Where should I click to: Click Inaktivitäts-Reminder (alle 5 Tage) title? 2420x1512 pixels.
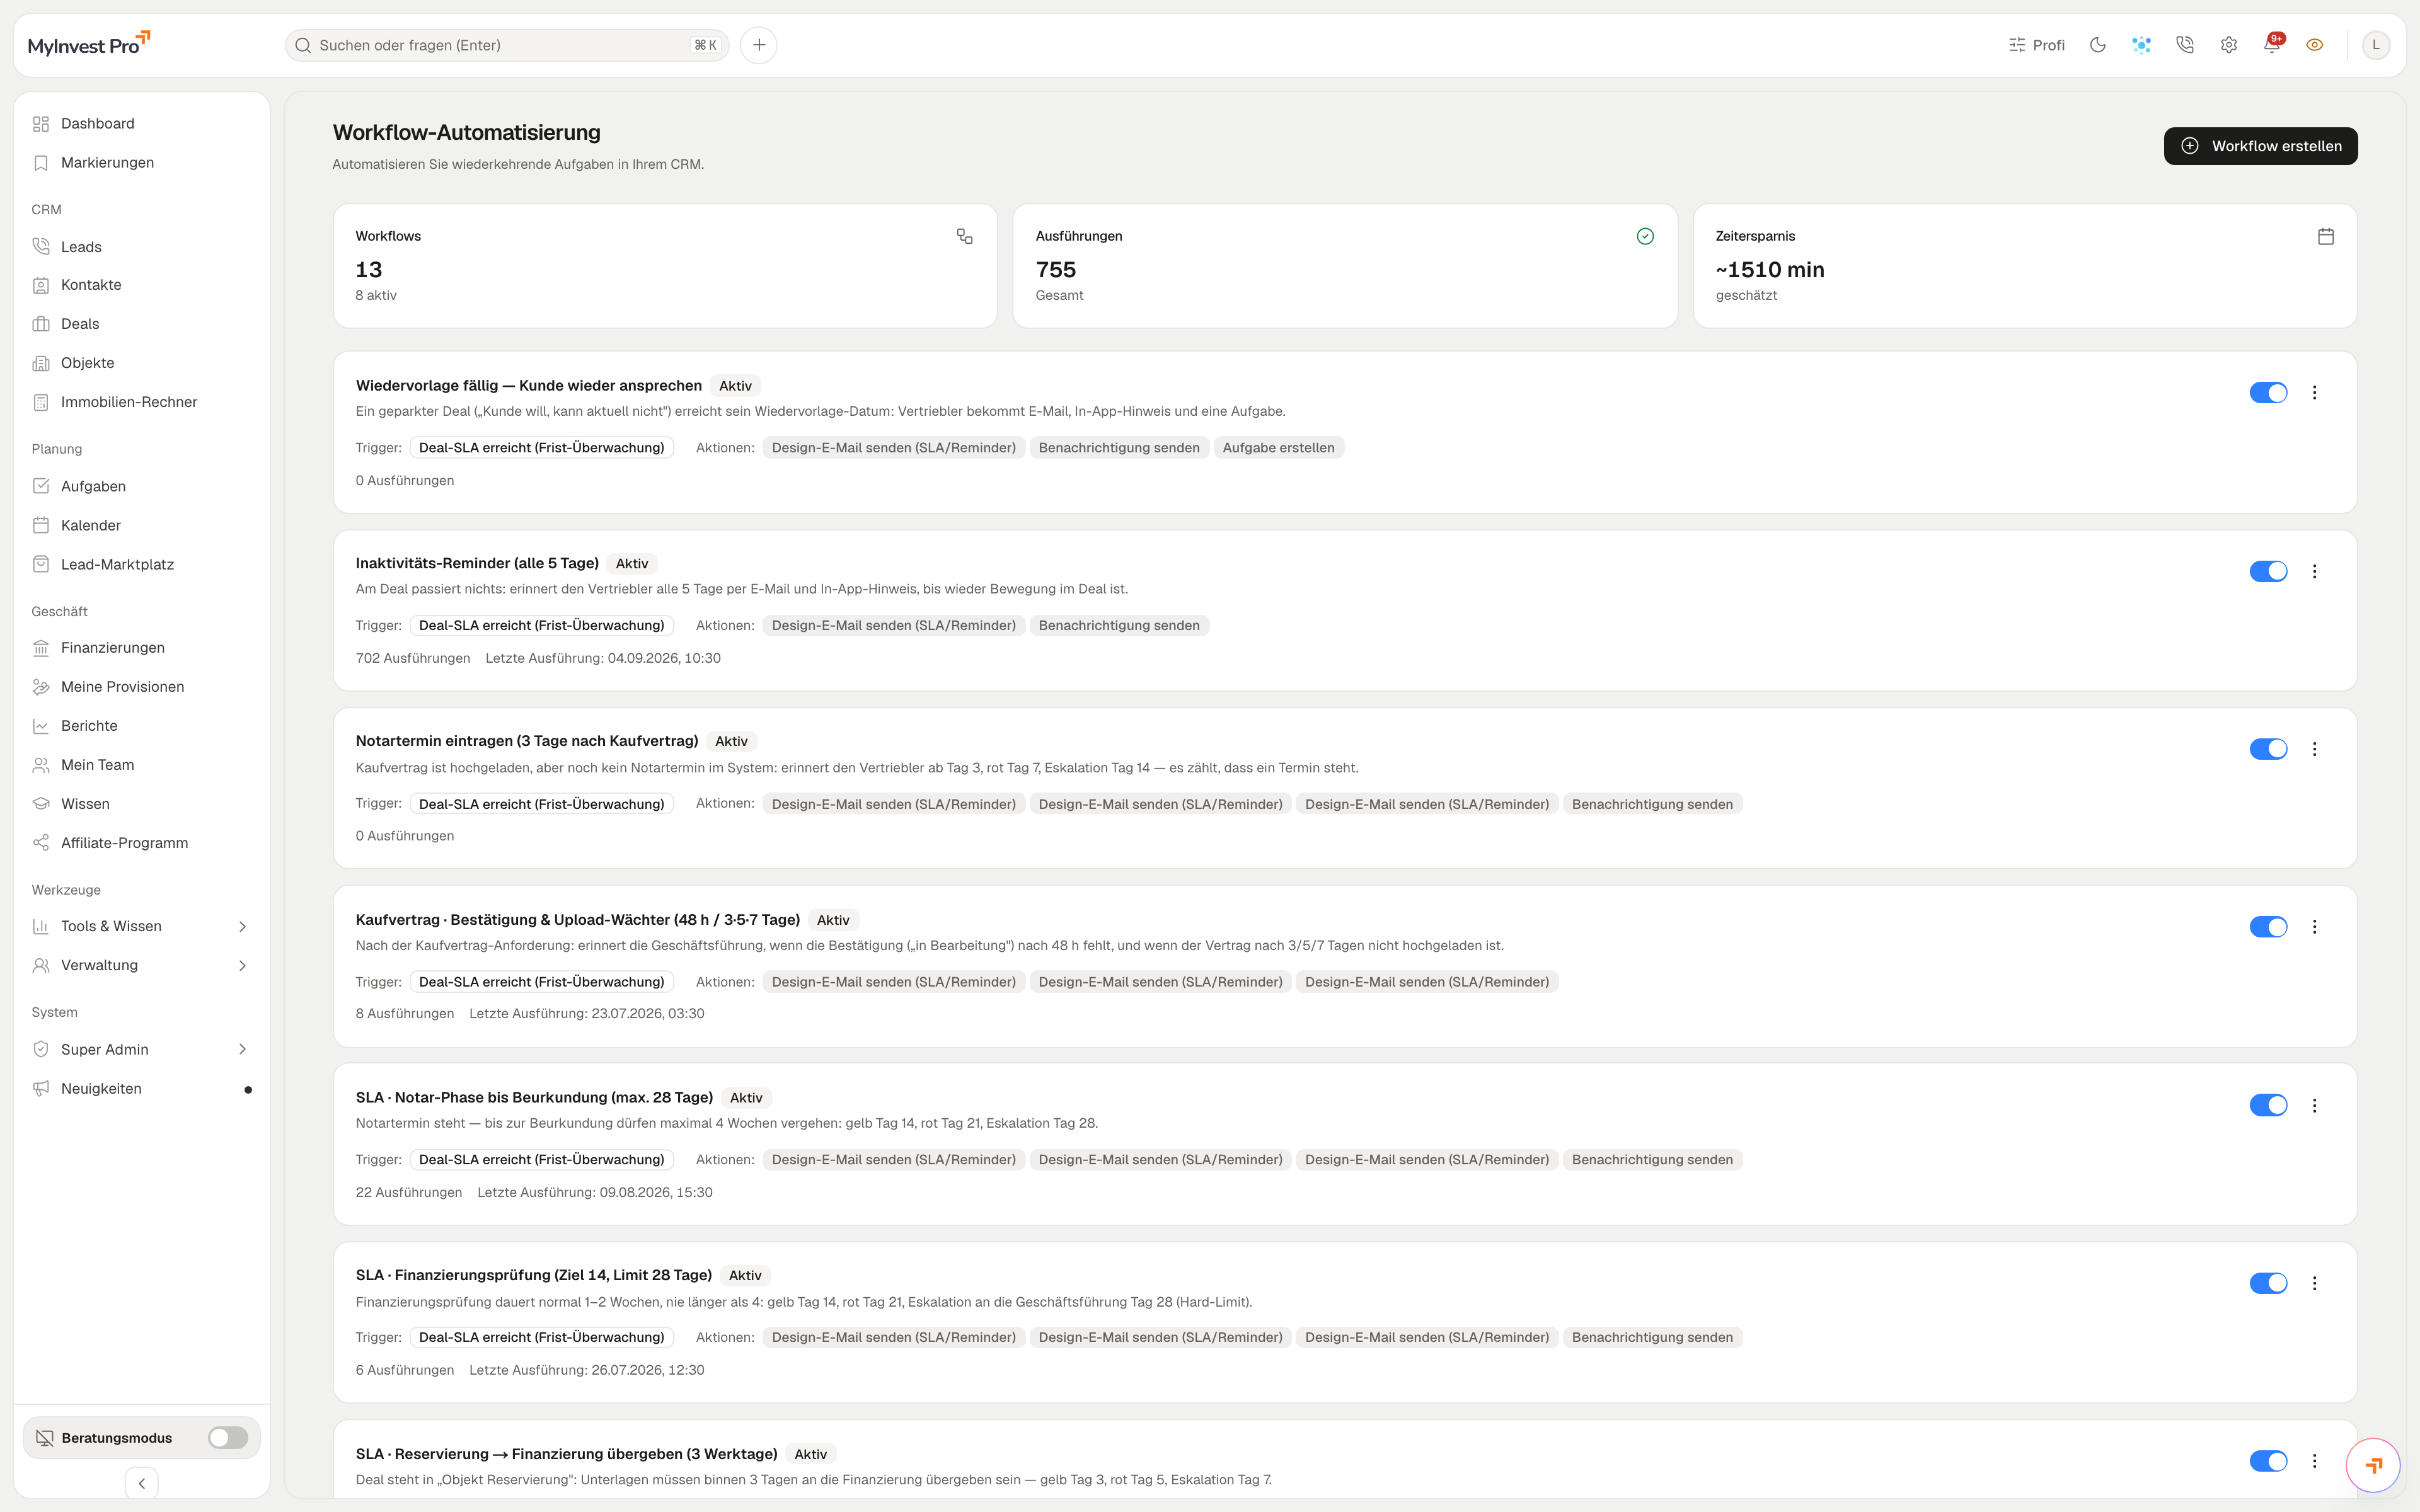(477, 563)
